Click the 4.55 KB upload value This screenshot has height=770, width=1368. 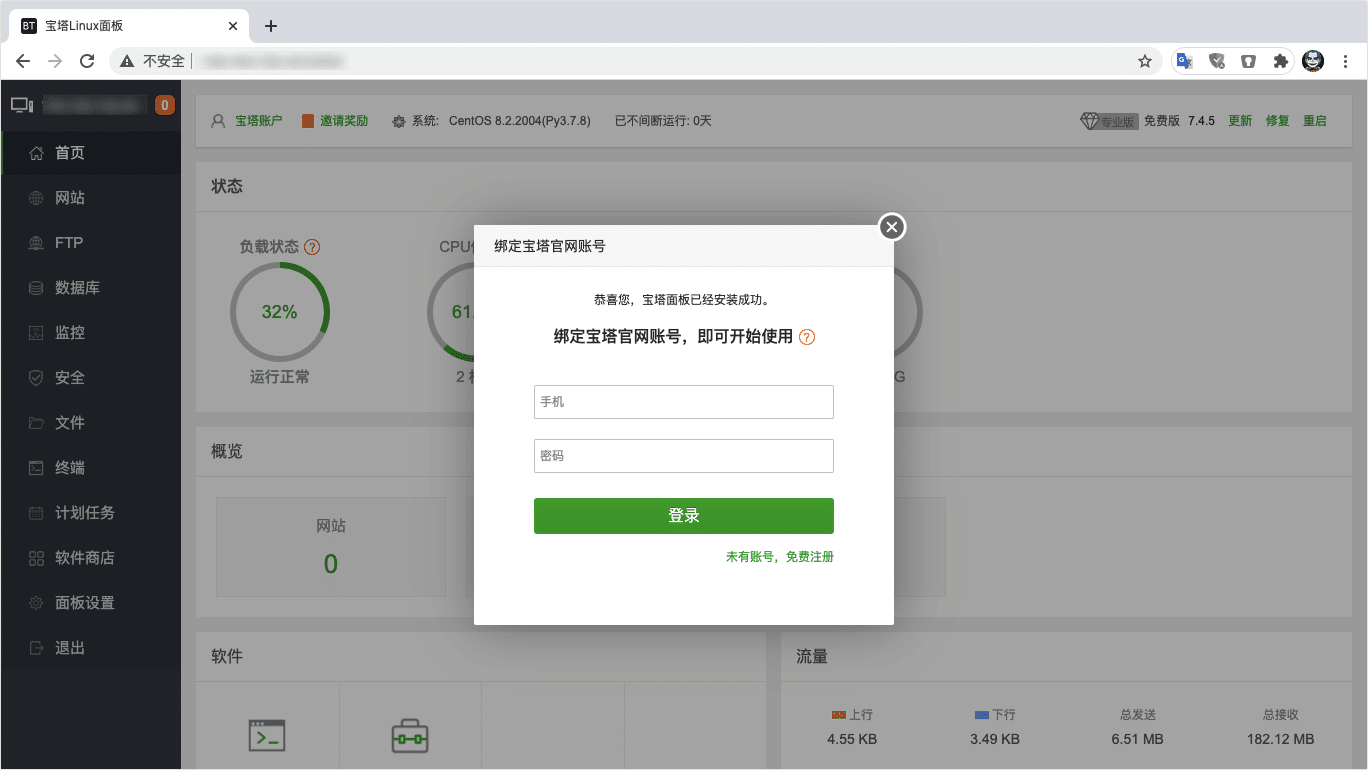coord(852,740)
